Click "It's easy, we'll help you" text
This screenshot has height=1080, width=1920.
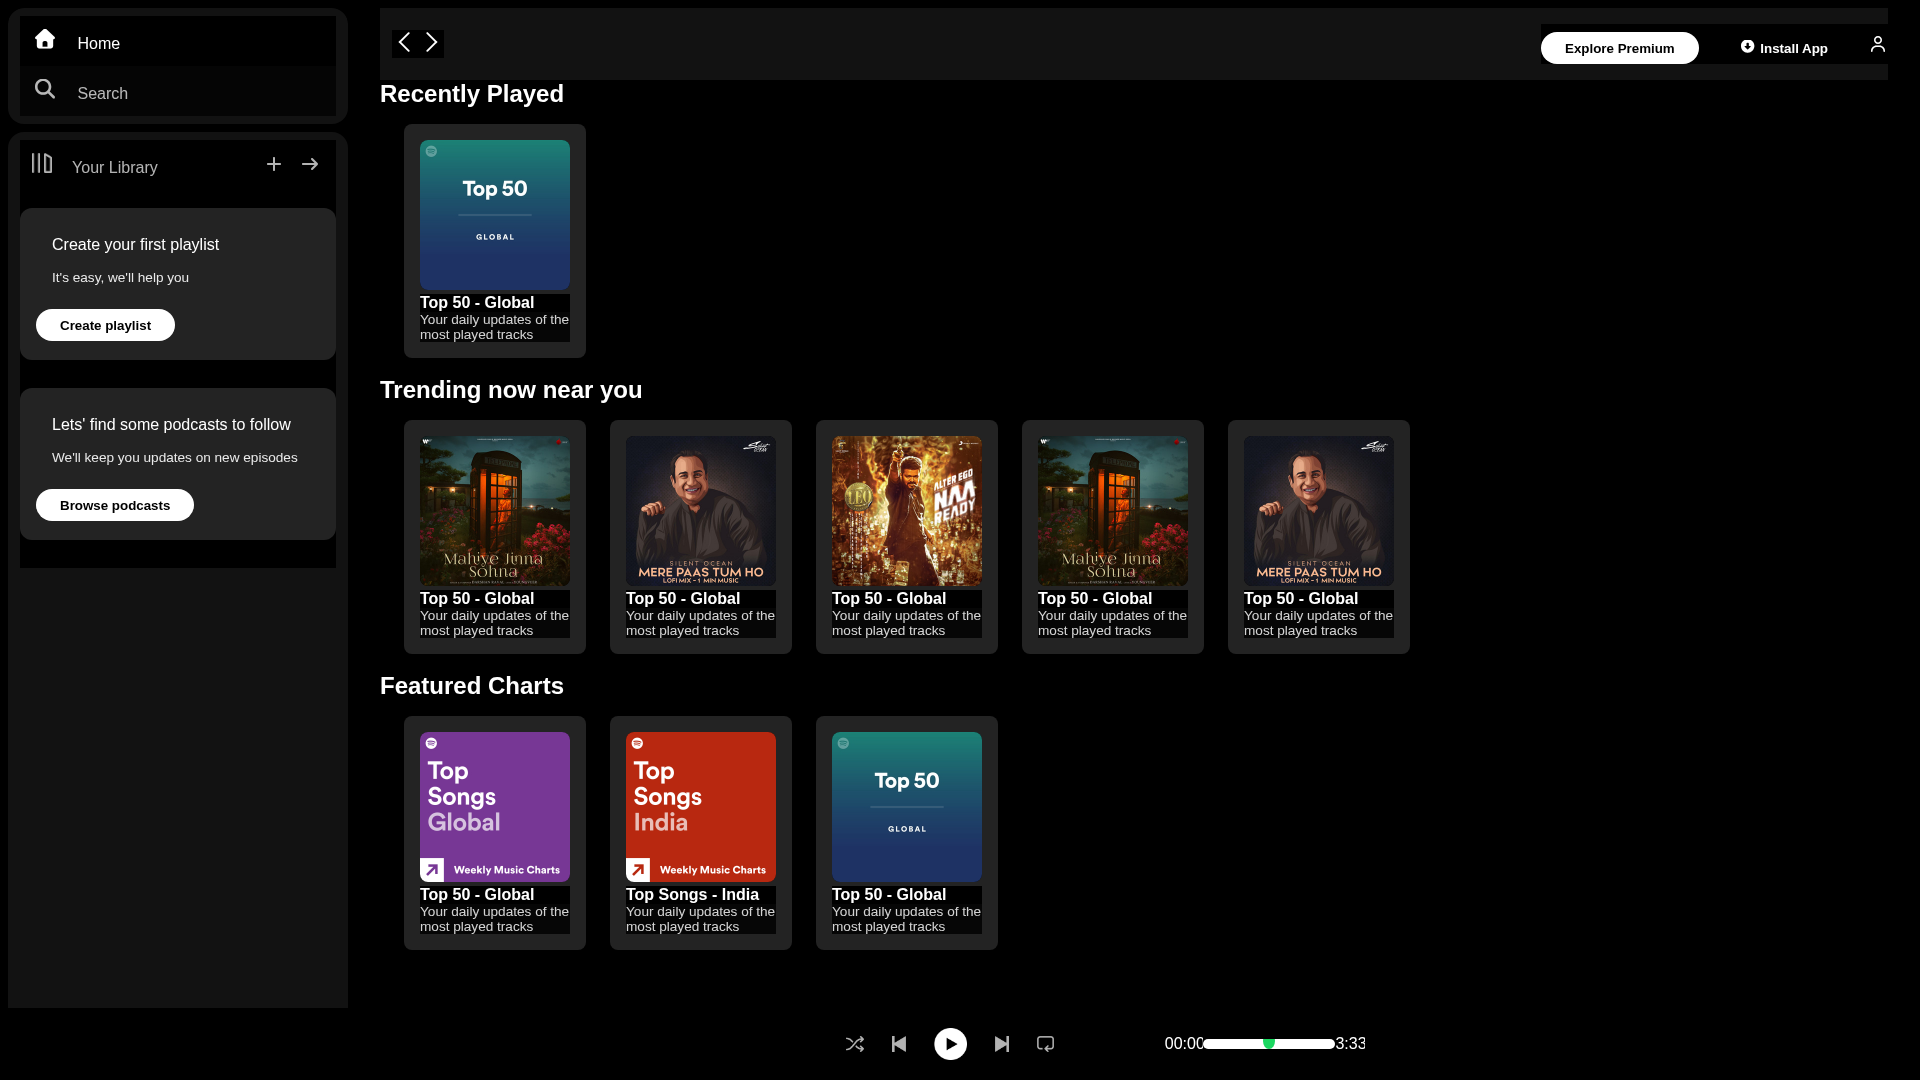click(120, 278)
